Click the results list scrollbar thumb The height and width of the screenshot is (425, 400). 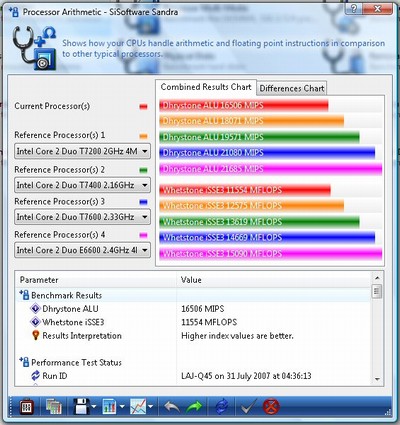(377, 292)
